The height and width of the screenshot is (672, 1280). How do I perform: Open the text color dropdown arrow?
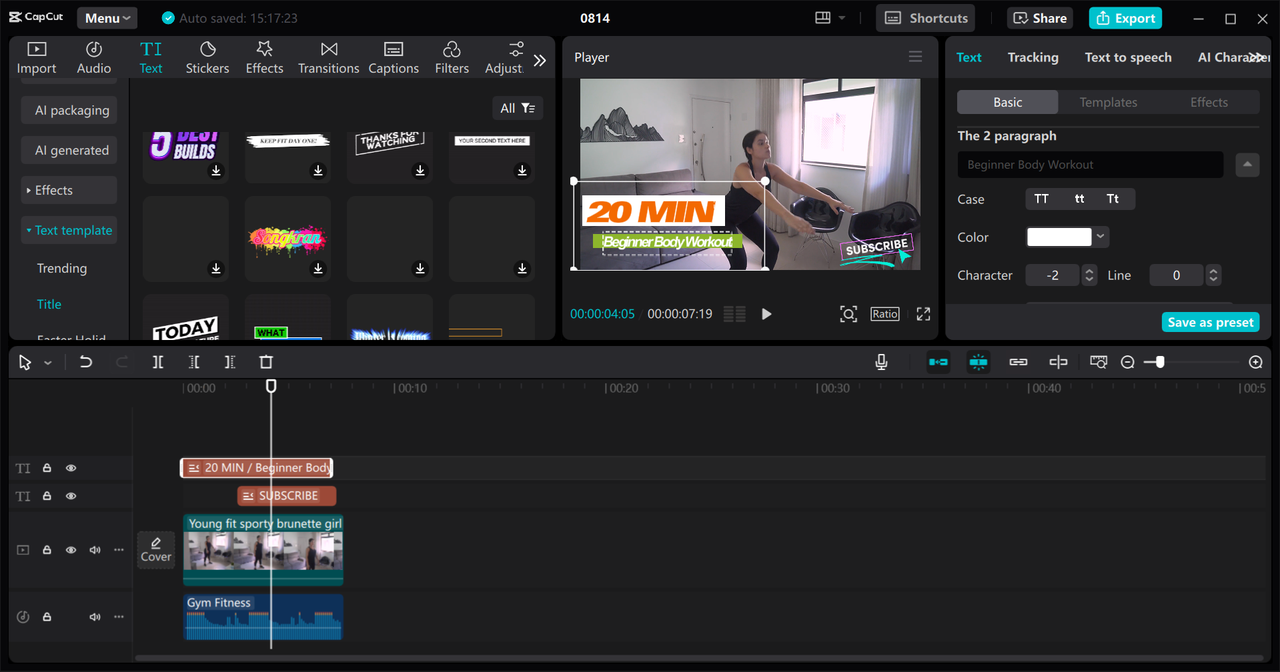click(1101, 237)
